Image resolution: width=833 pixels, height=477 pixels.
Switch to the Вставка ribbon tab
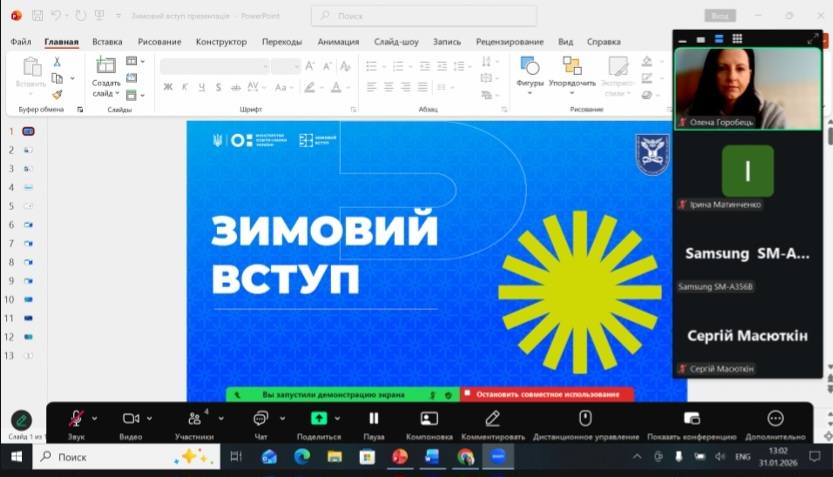click(107, 42)
